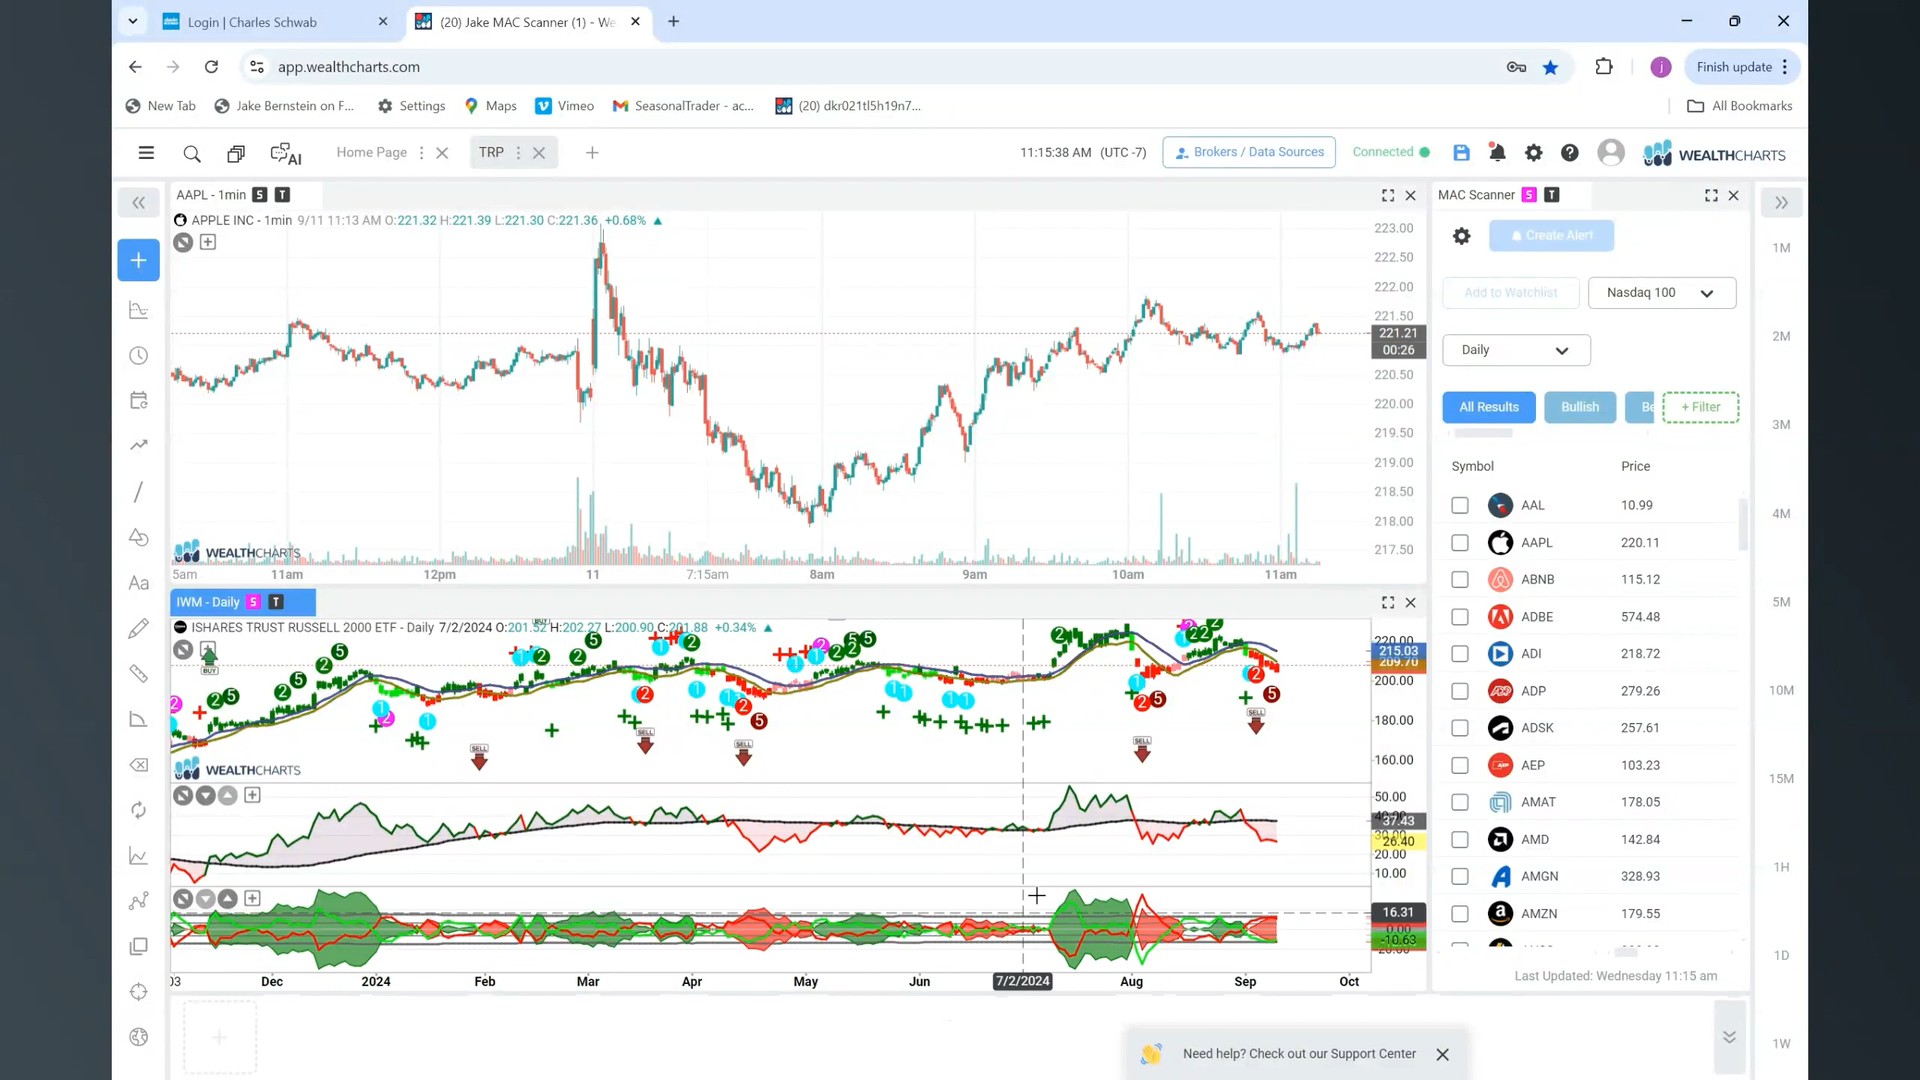Screen dimensions: 1920x1080
Task: Check the AMZN row checkbox
Action: tap(1460, 914)
